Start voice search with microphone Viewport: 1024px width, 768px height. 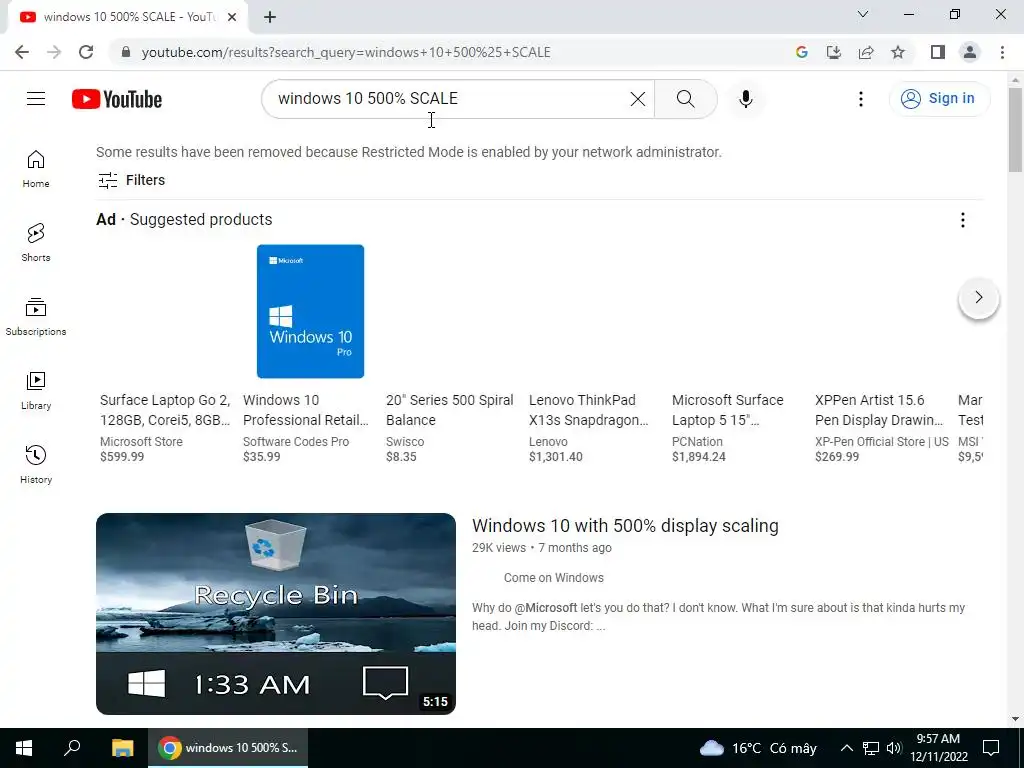745,99
